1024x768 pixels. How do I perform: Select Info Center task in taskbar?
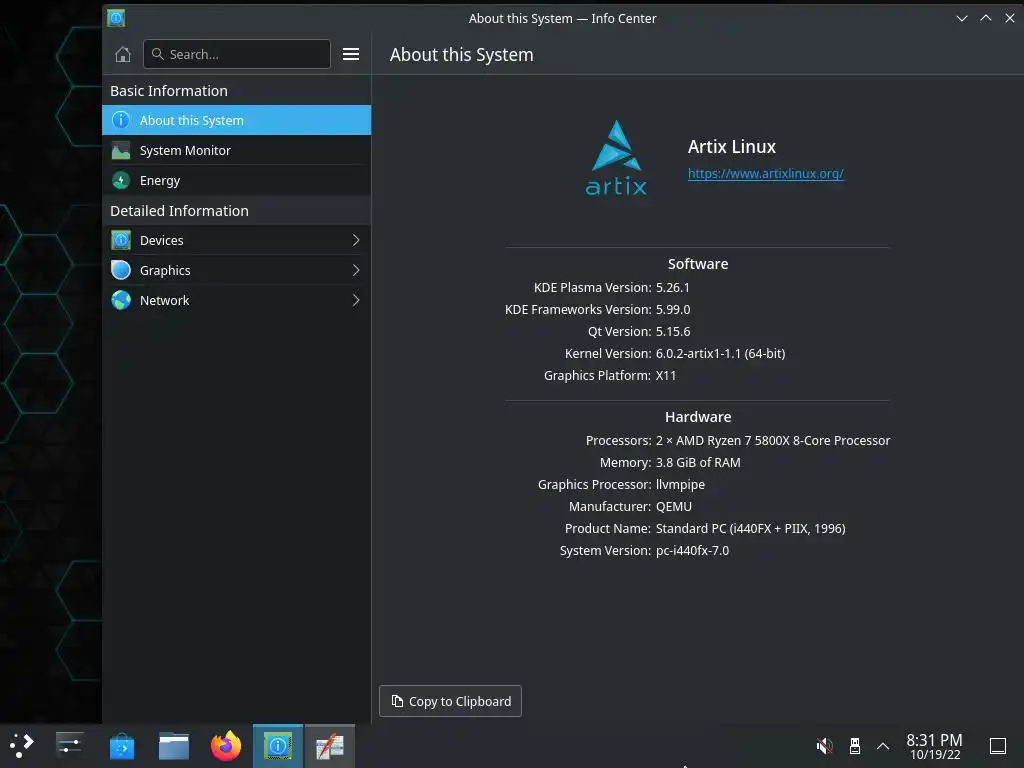point(278,746)
